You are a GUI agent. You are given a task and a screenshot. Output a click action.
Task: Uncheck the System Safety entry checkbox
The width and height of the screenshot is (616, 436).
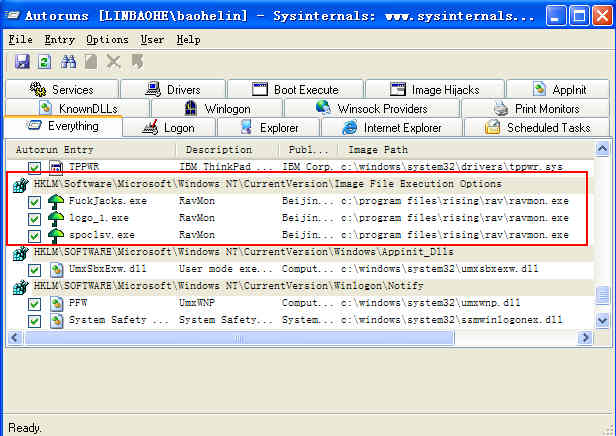pos(35,321)
